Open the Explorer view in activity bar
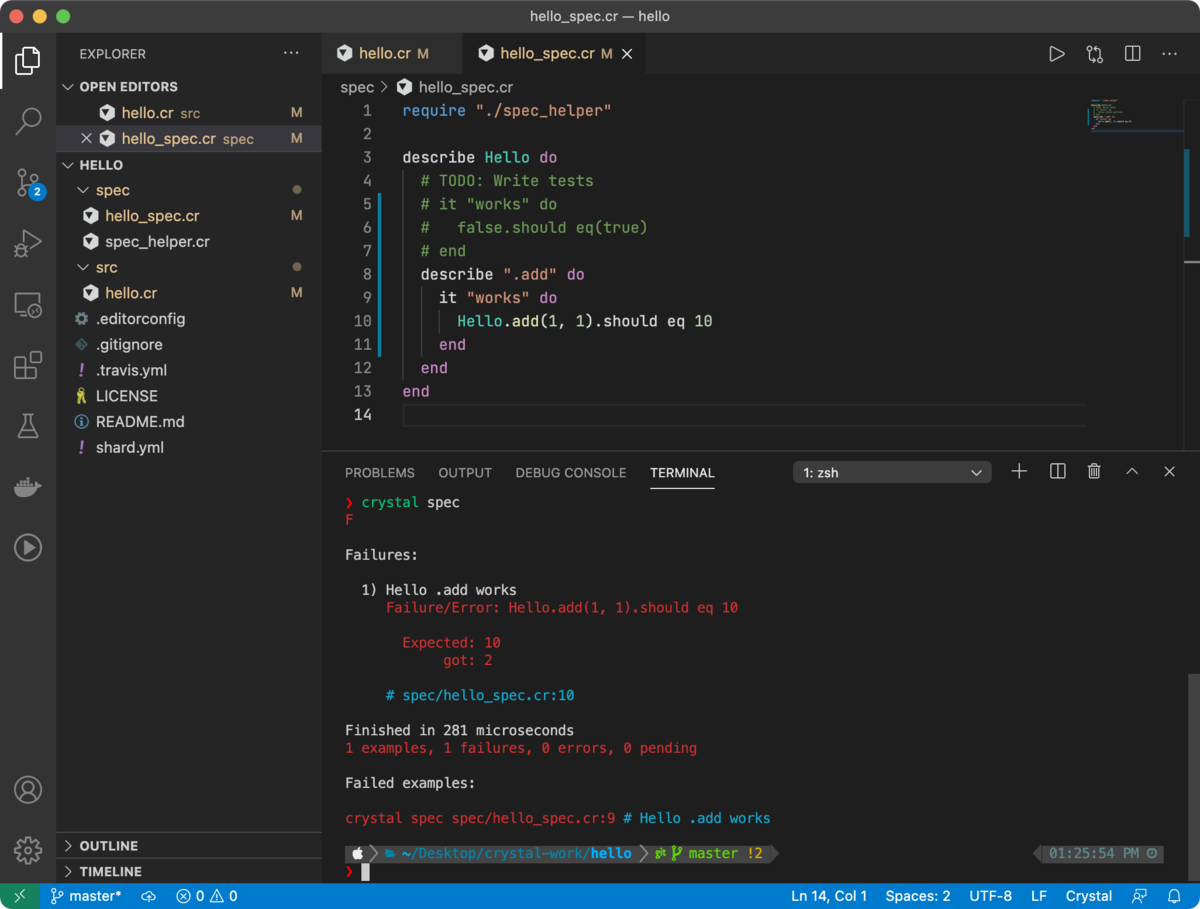Image resolution: width=1200 pixels, height=909 pixels. click(x=28, y=61)
